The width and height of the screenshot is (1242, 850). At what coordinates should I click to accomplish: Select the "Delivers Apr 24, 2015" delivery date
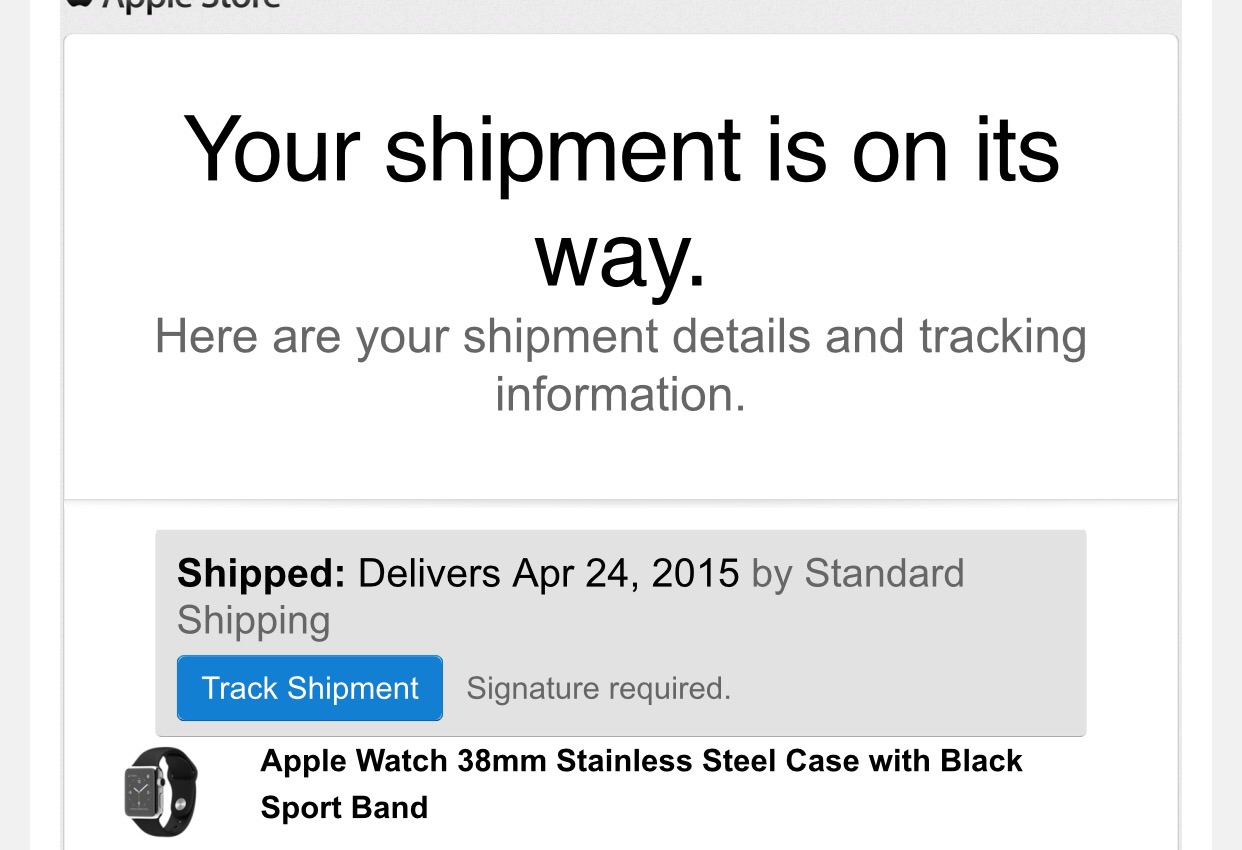coord(549,574)
